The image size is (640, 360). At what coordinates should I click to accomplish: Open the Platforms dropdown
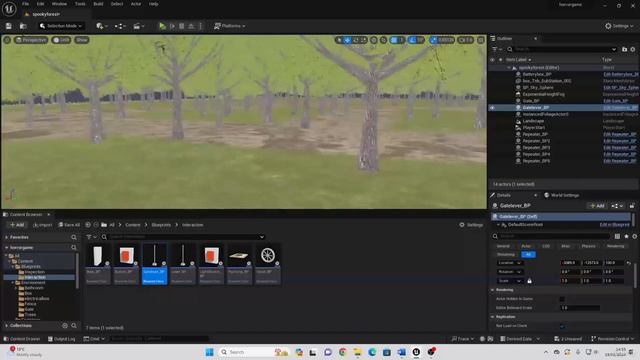230,26
